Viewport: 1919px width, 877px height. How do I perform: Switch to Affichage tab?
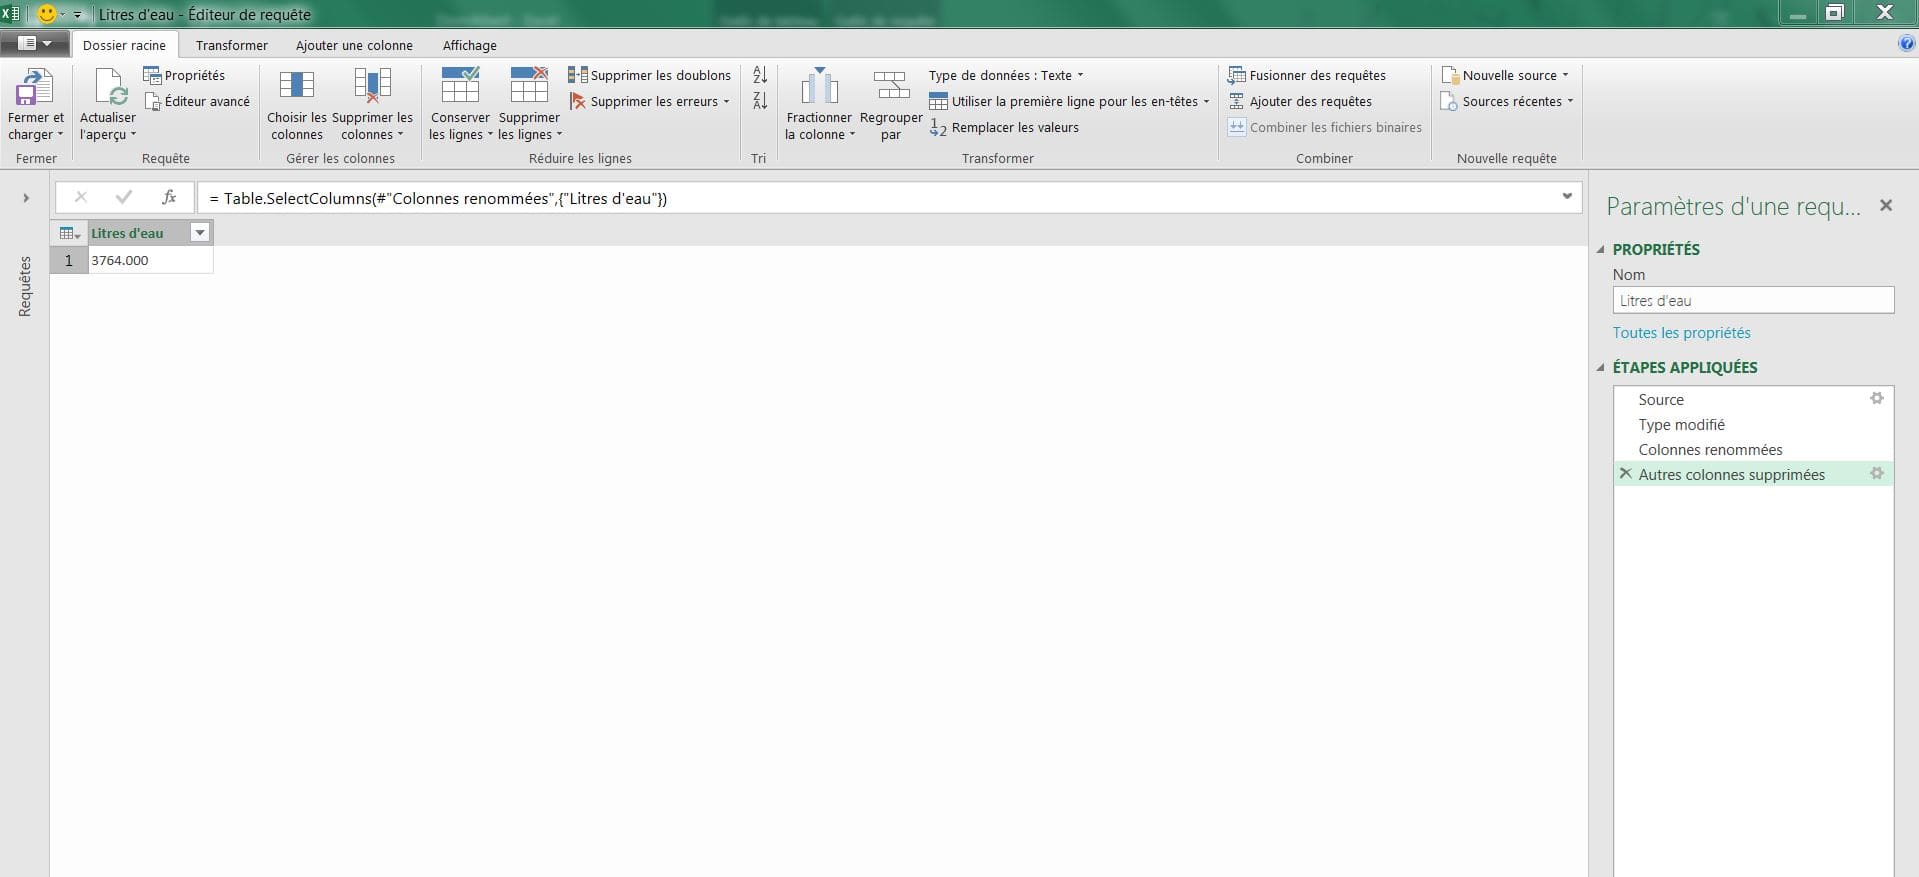pos(470,45)
